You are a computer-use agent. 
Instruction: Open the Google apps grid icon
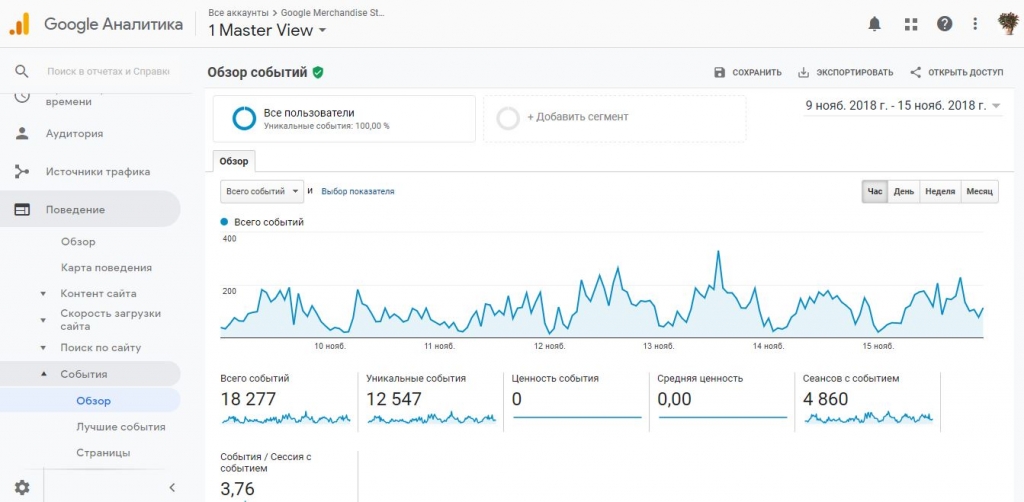[x=911, y=24]
